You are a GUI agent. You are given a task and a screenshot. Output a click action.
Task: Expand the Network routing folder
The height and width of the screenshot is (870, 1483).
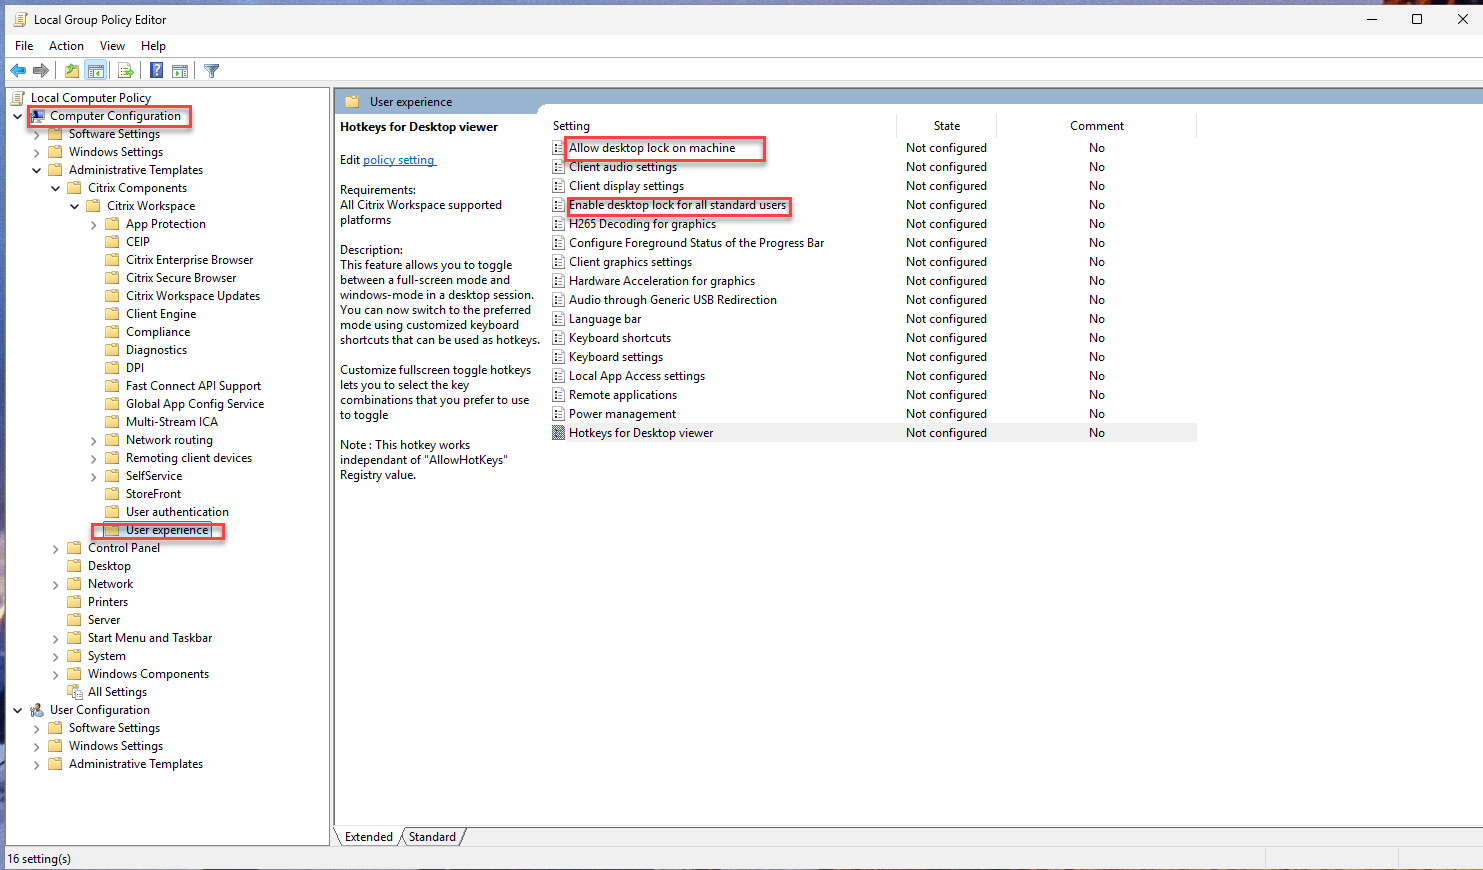(93, 440)
